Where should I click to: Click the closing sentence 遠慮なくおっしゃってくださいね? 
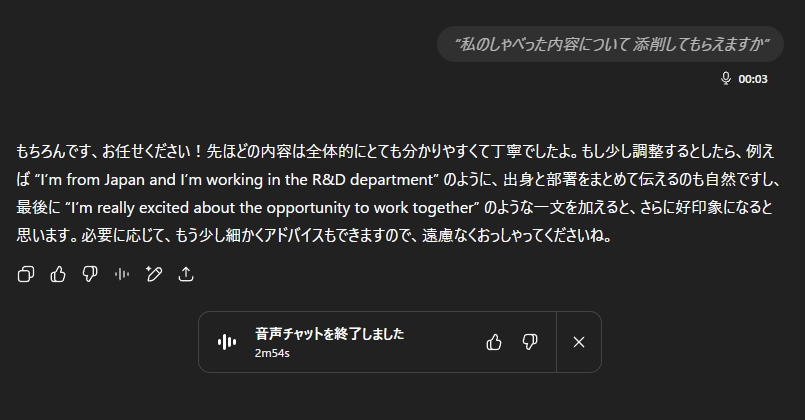513,236
